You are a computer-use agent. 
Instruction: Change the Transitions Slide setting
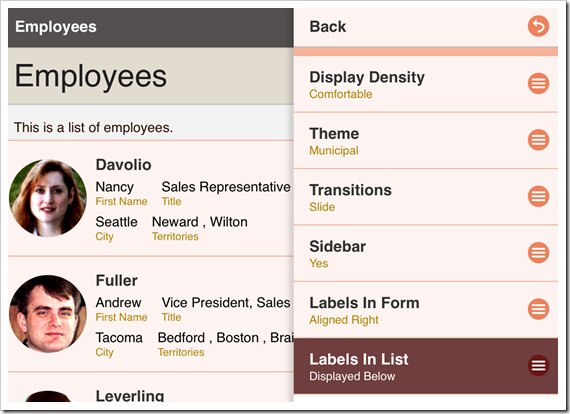coord(426,197)
